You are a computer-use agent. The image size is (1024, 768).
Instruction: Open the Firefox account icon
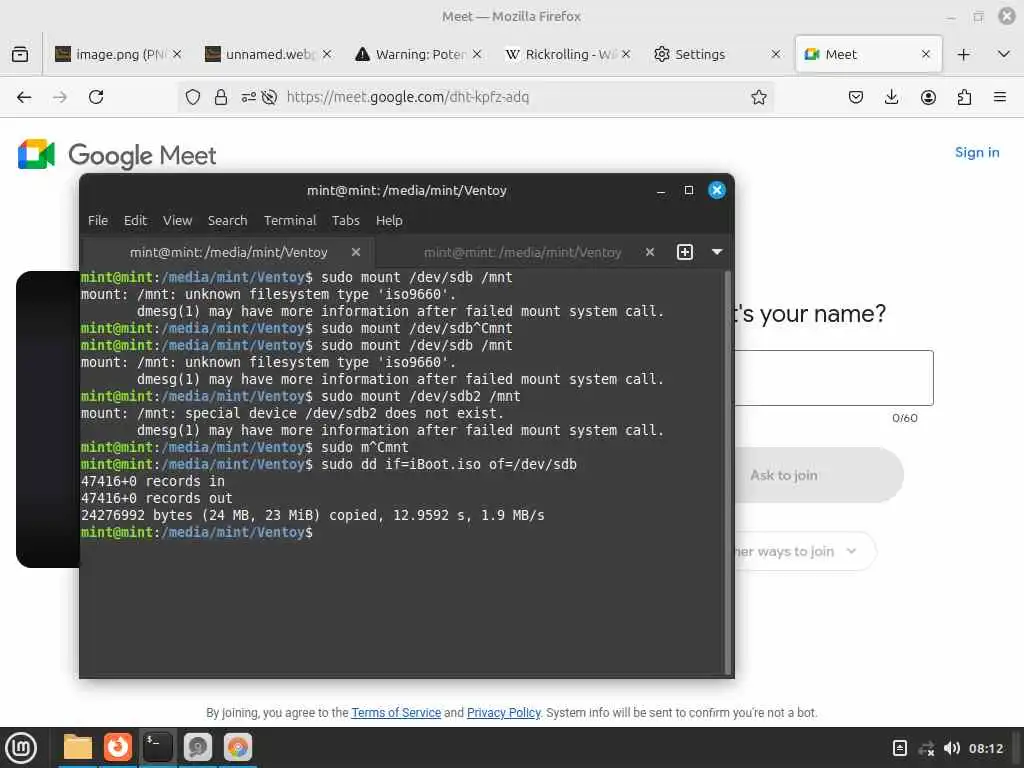tap(928, 97)
